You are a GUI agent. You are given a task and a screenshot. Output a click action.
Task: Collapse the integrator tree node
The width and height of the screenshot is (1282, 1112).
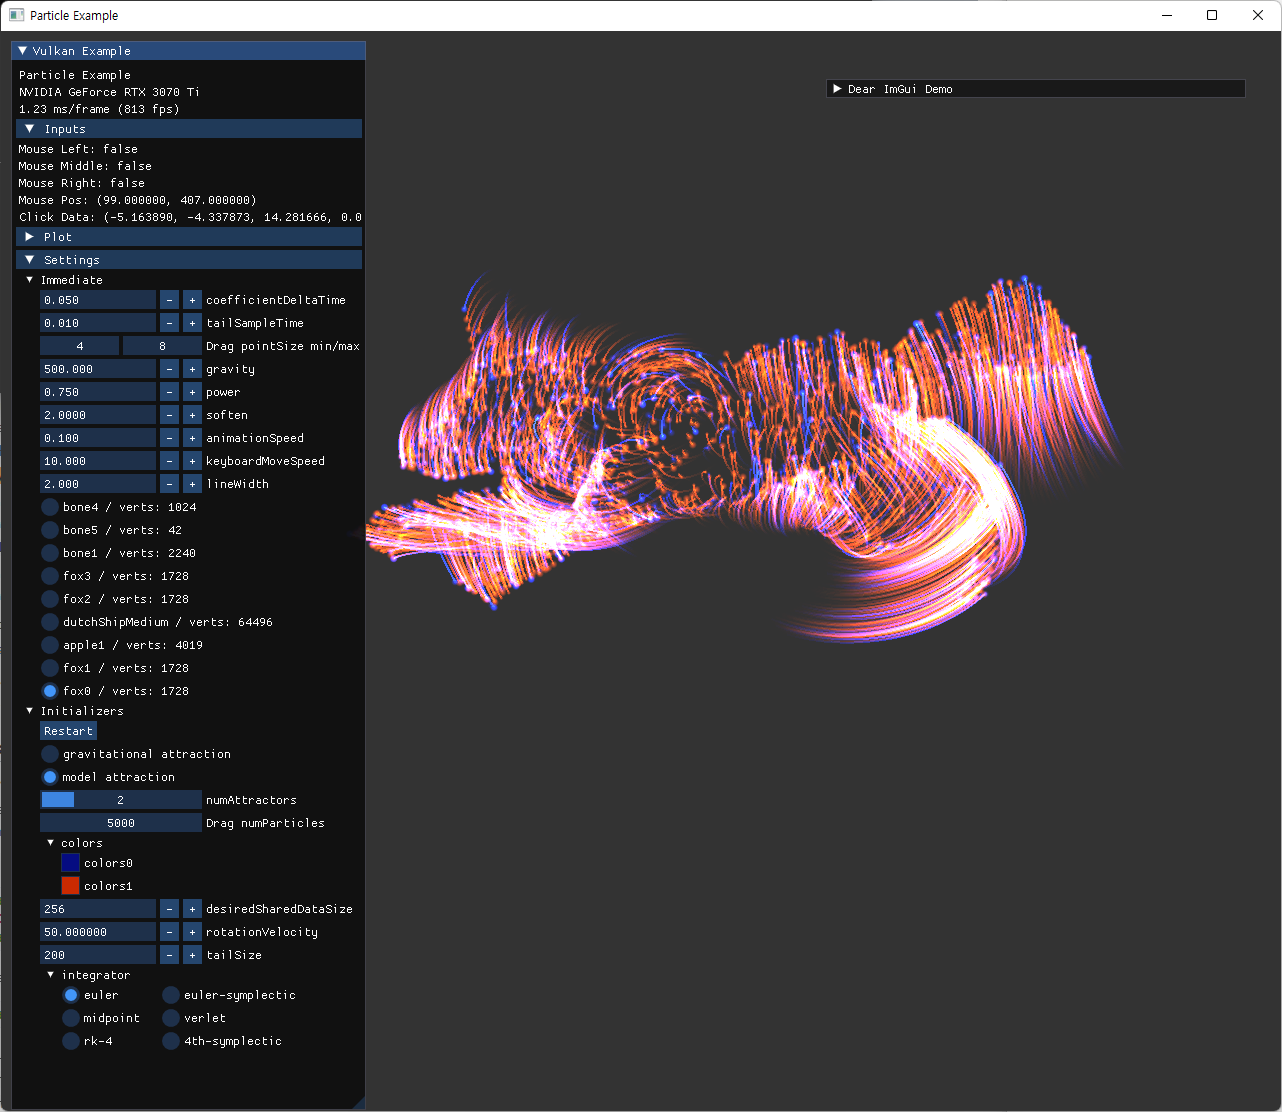click(x=51, y=975)
